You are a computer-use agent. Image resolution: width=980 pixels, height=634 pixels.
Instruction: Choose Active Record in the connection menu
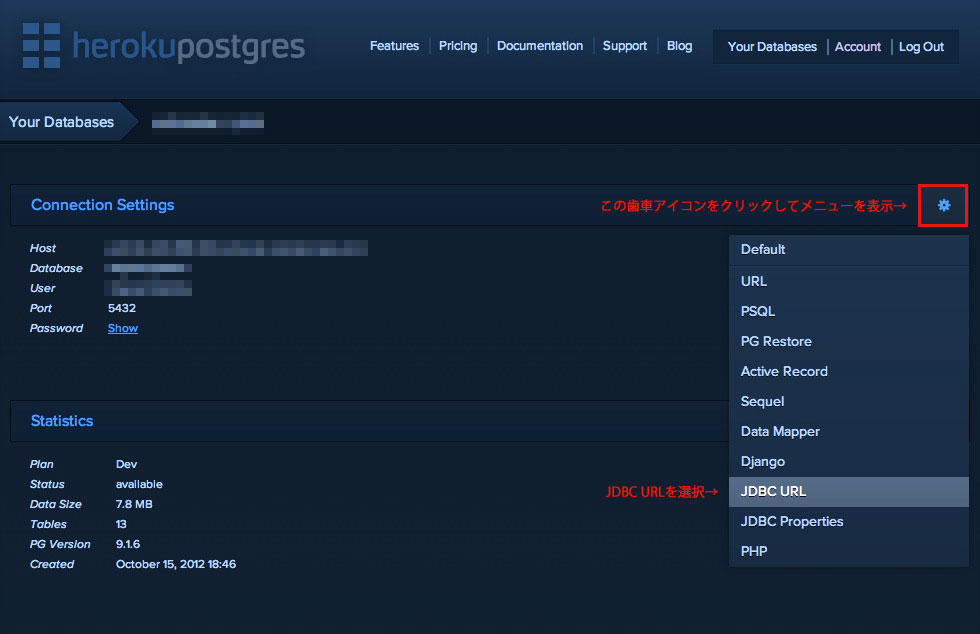point(848,371)
